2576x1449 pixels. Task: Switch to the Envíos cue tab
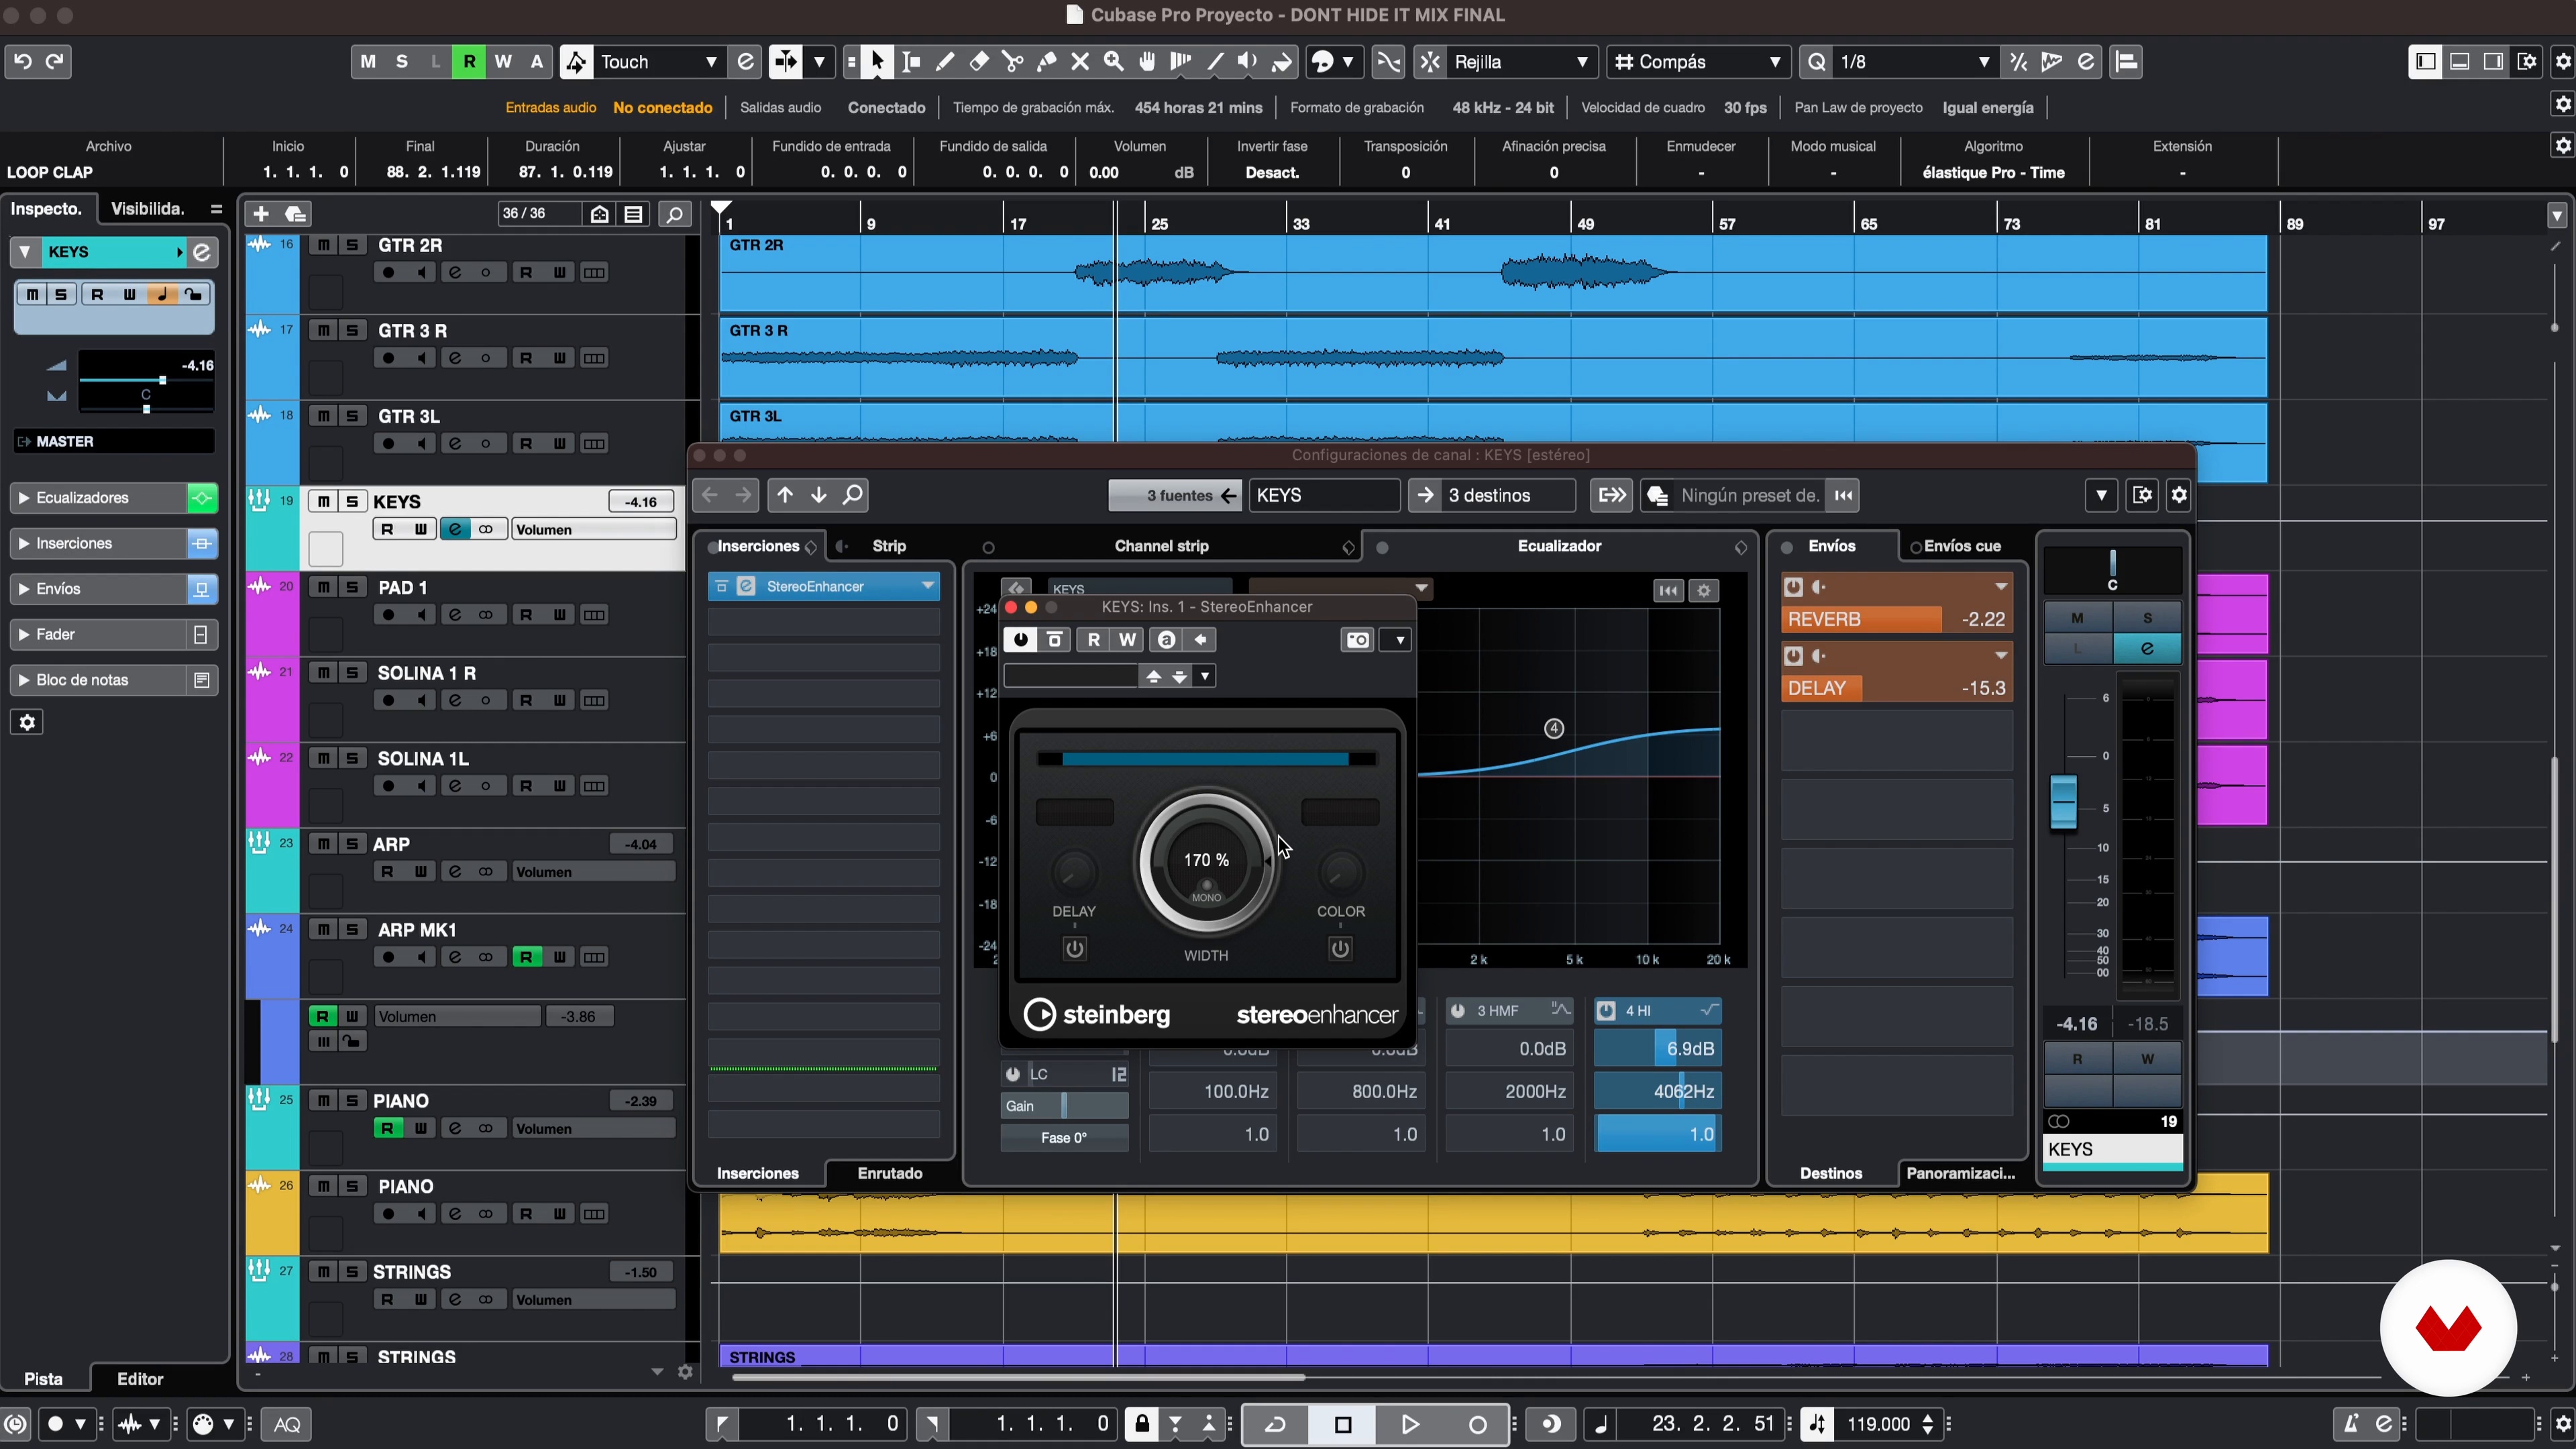coord(1962,546)
